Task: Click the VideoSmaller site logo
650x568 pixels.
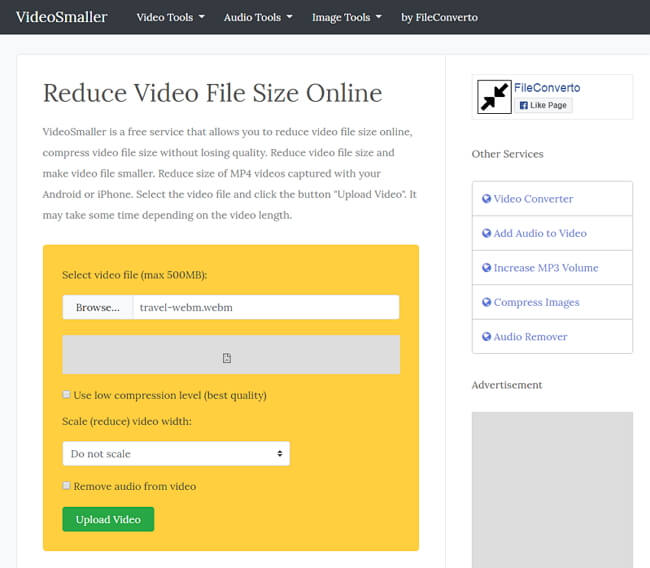Action: pyautogui.click(x=62, y=17)
